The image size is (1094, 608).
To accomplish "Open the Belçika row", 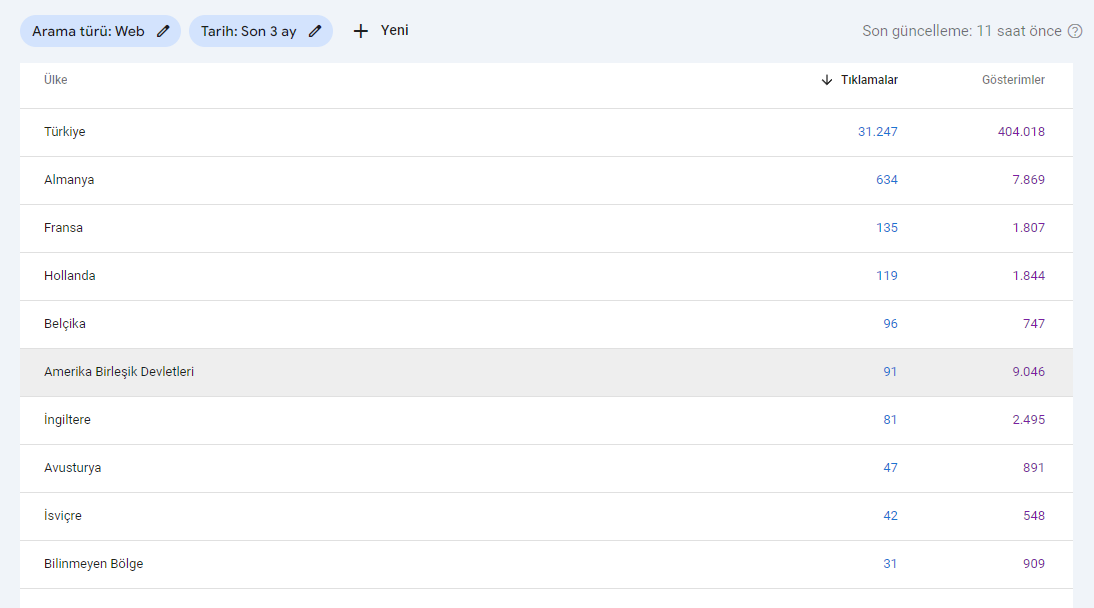I will [x=546, y=325].
